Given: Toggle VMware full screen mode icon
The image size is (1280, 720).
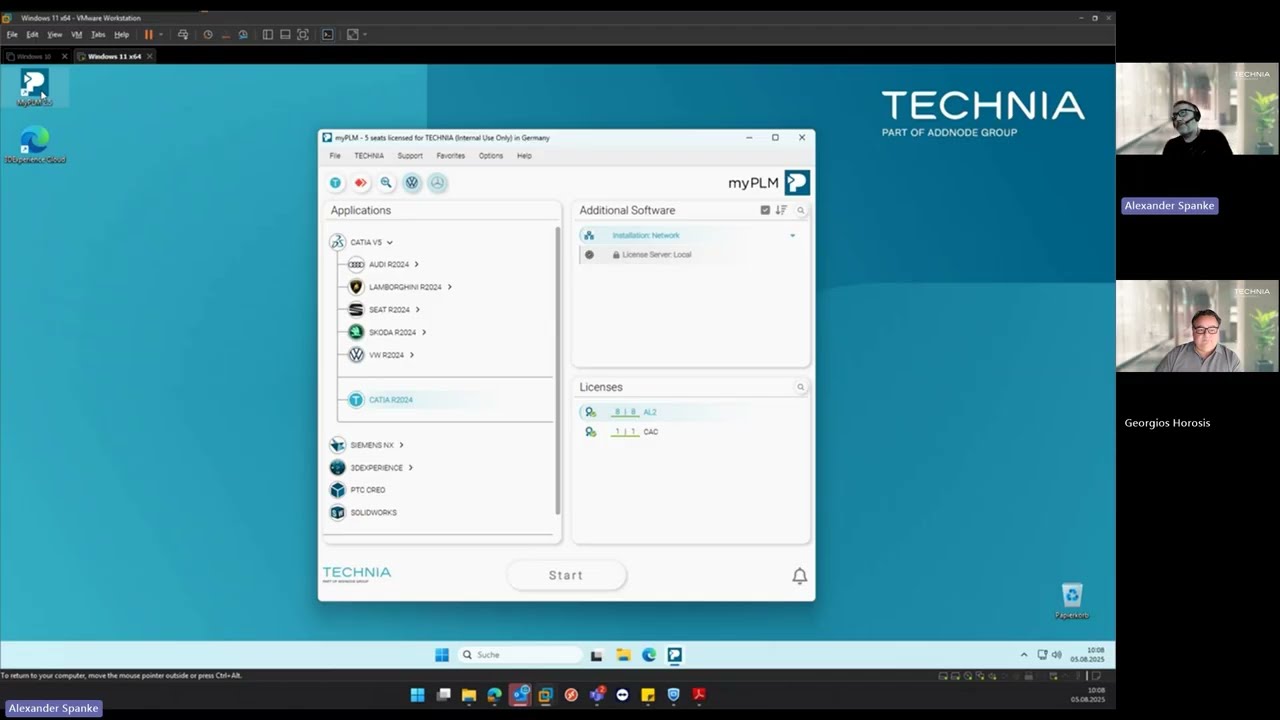Looking at the screenshot, I should click(303, 34).
